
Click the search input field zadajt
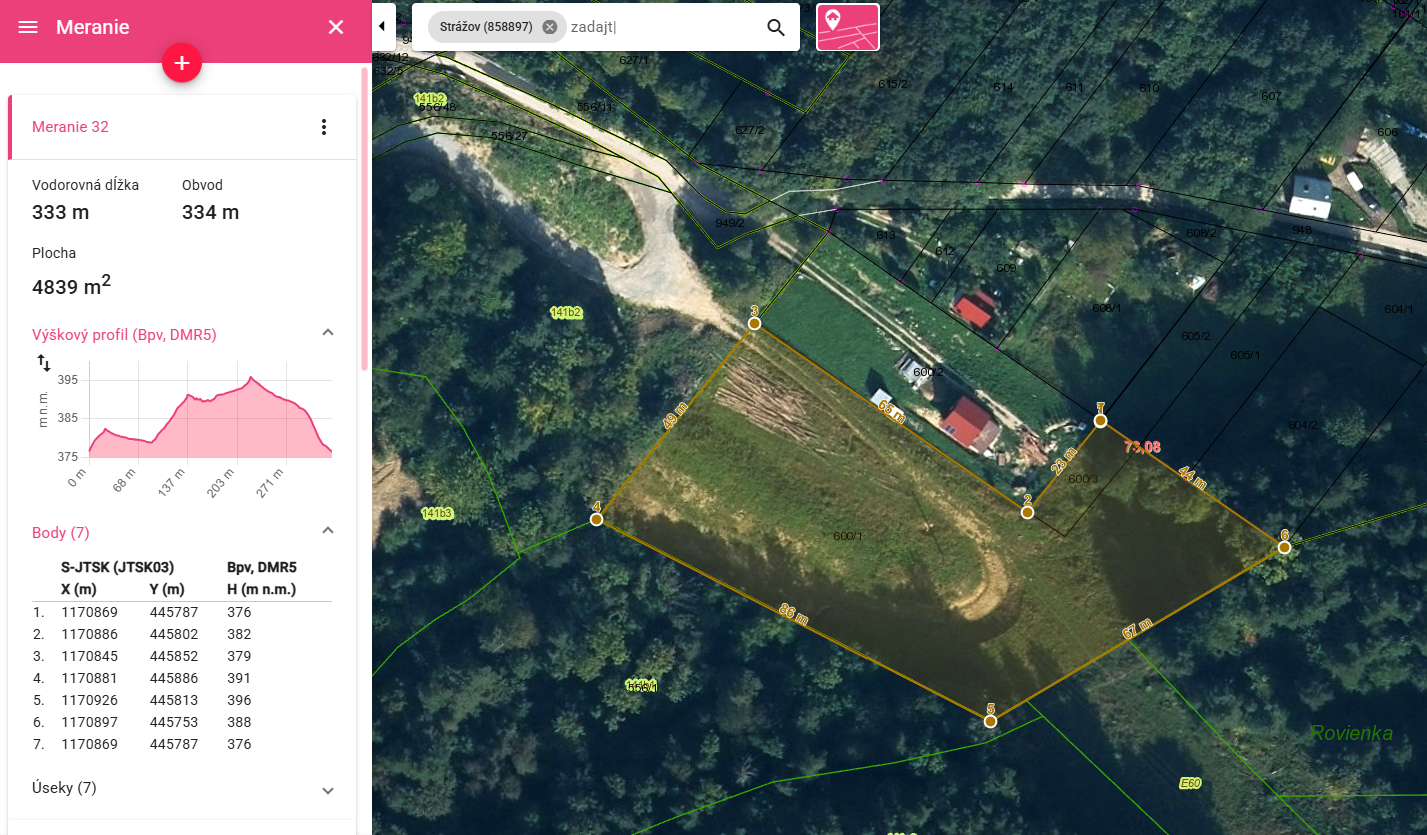click(x=660, y=27)
